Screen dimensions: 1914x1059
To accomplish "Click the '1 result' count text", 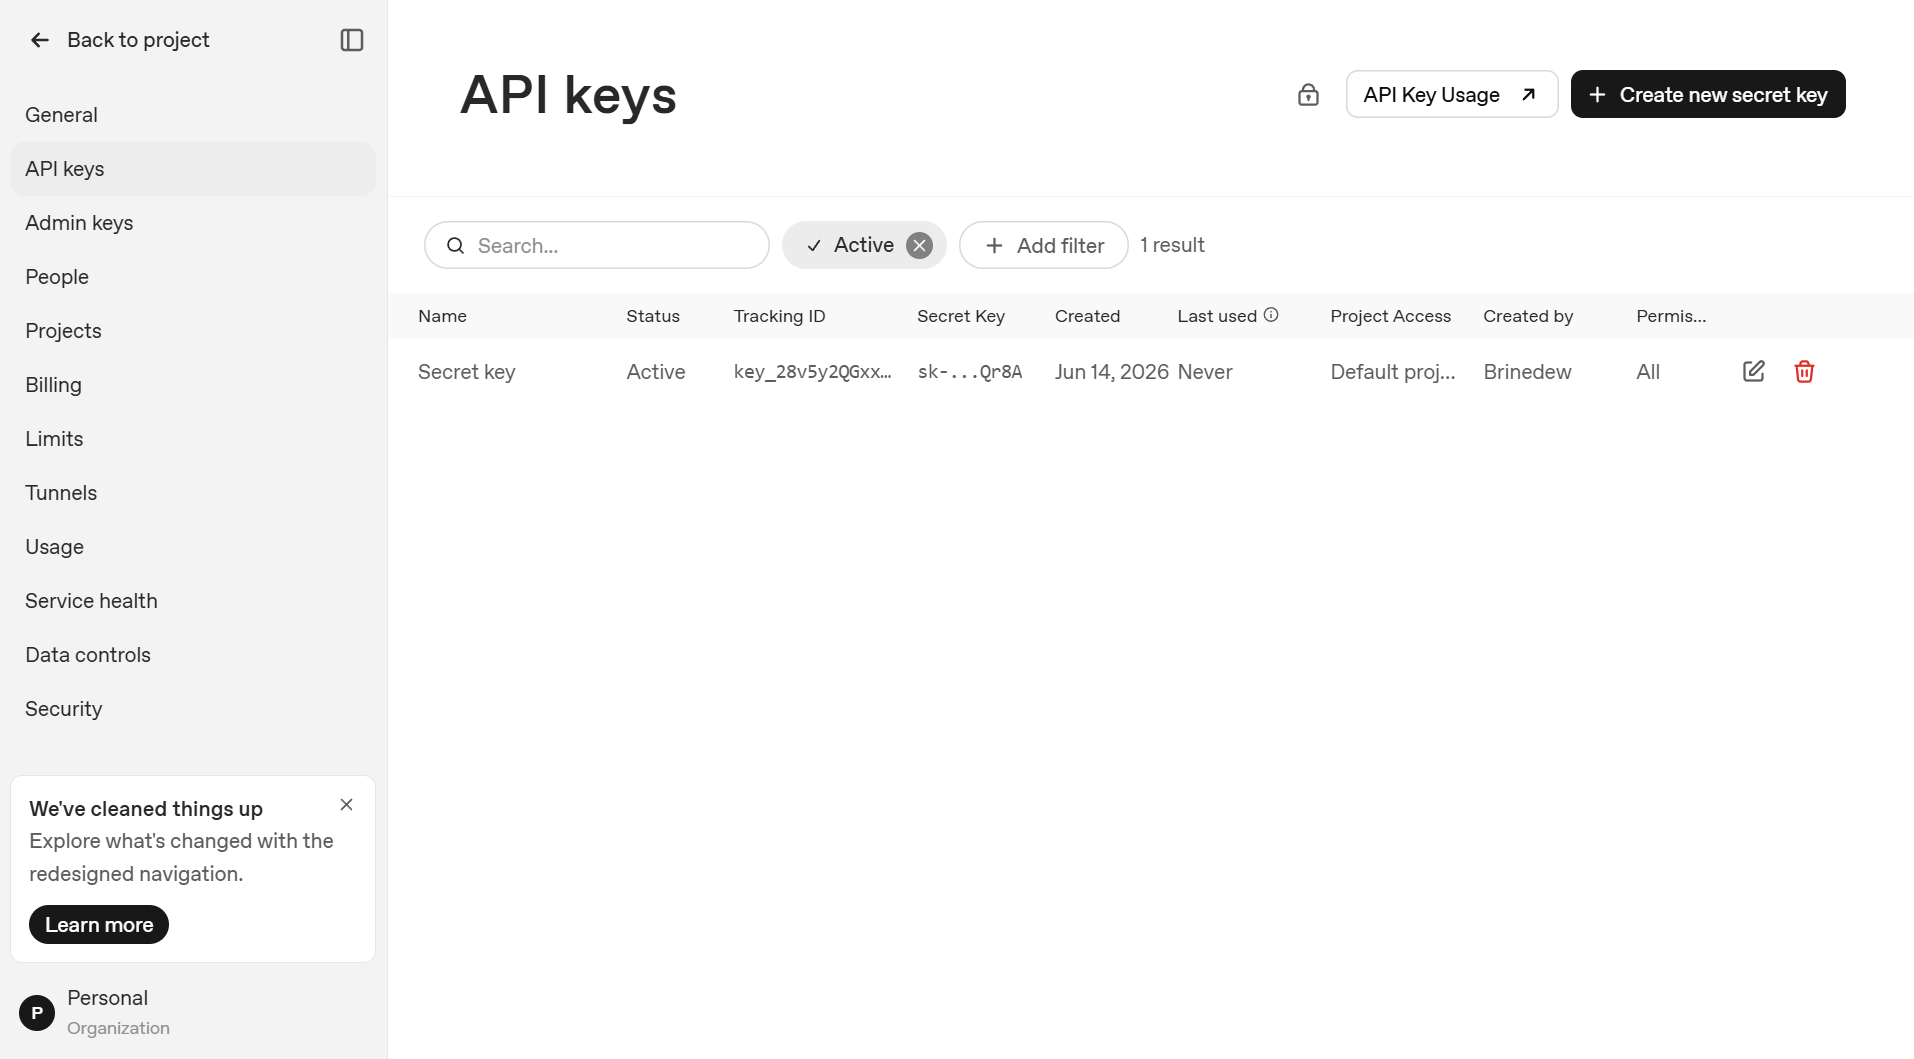I will pos(1172,245).
